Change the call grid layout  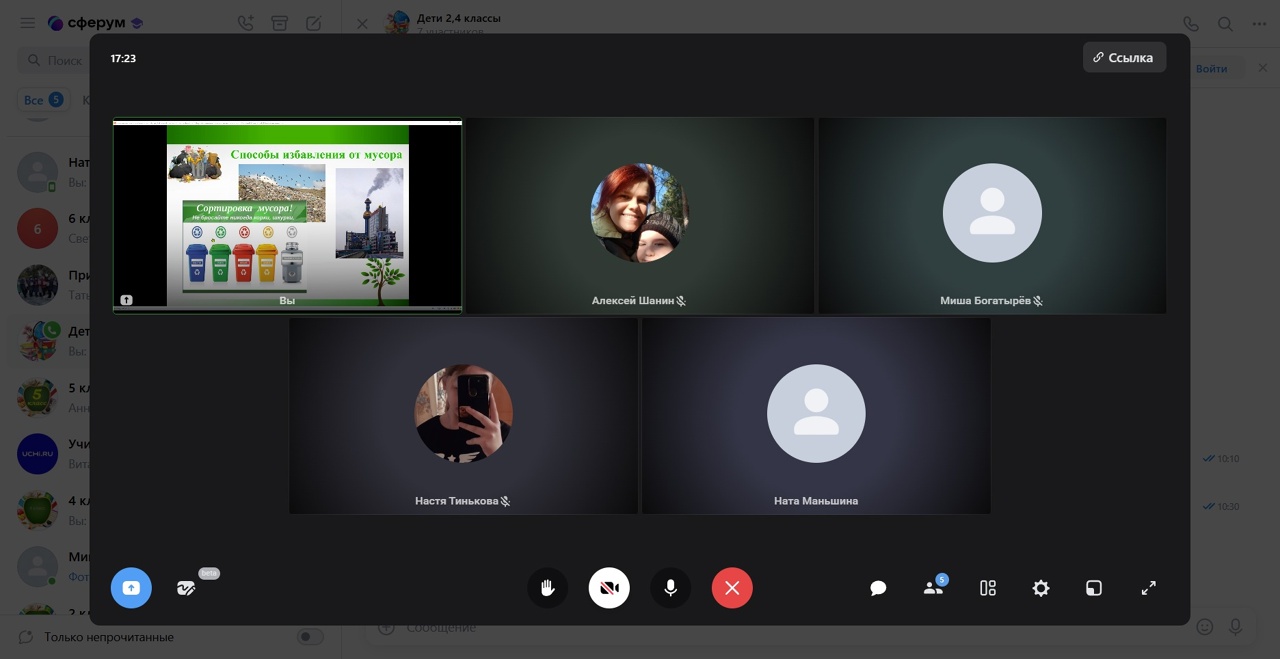pyautogui.click(x=988, y=588)
